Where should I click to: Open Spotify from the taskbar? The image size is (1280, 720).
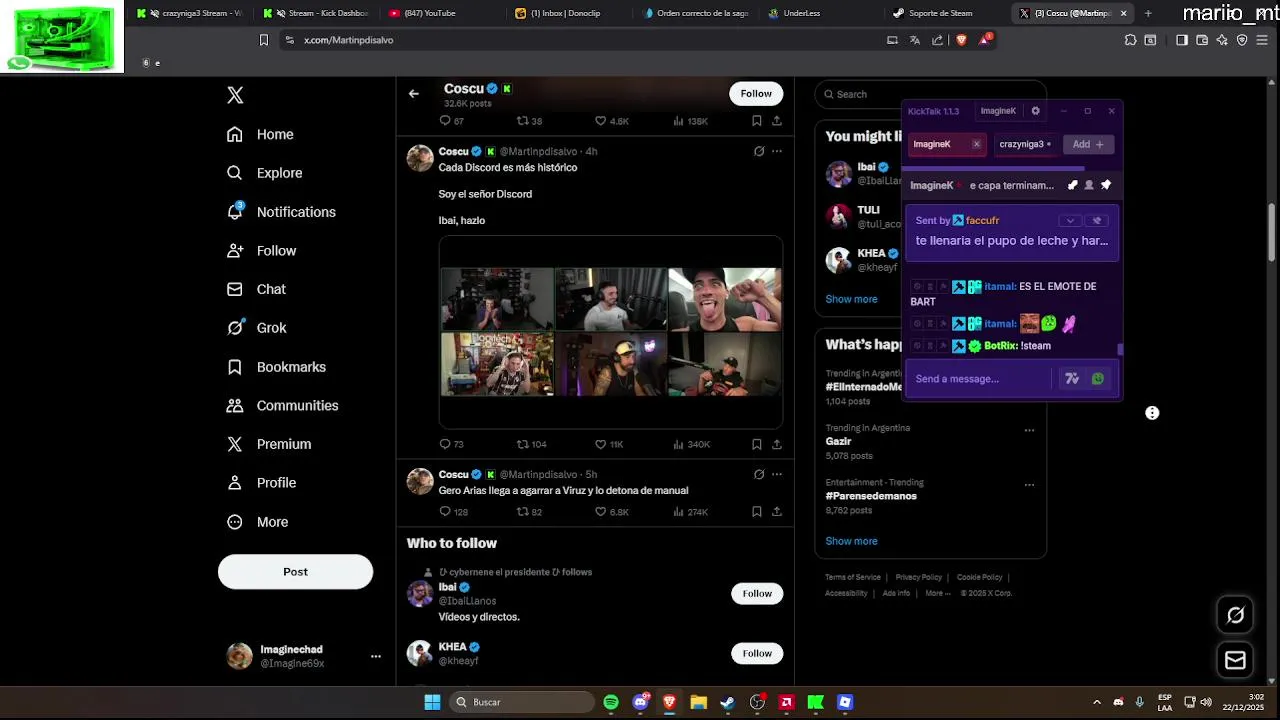point(611,702)
